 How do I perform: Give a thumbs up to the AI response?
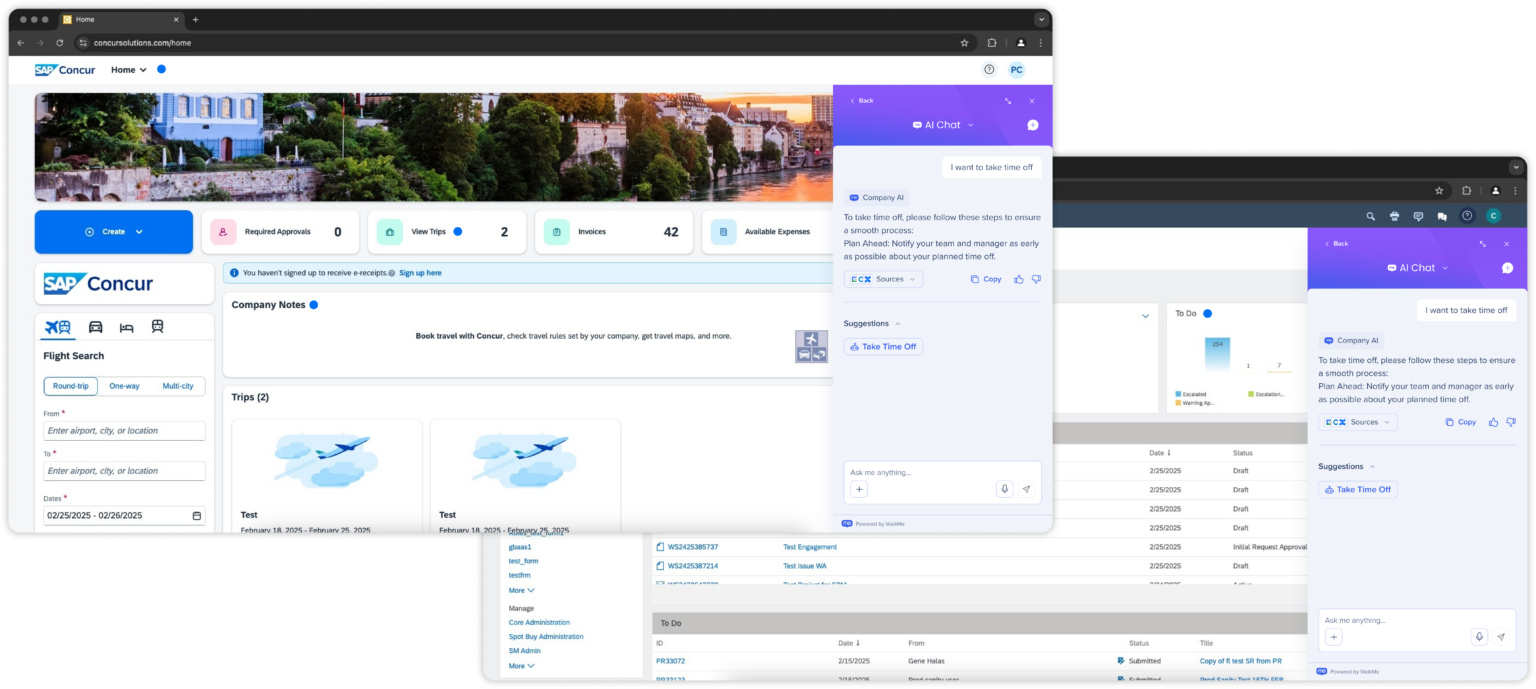1019,280
